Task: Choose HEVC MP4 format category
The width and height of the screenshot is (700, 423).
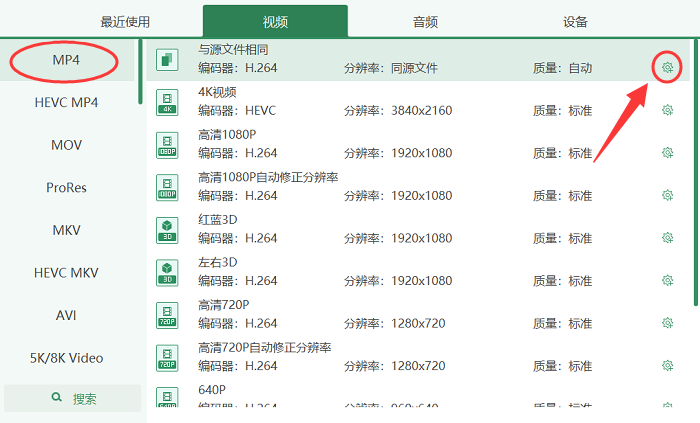Action: [x=66, y=103]
